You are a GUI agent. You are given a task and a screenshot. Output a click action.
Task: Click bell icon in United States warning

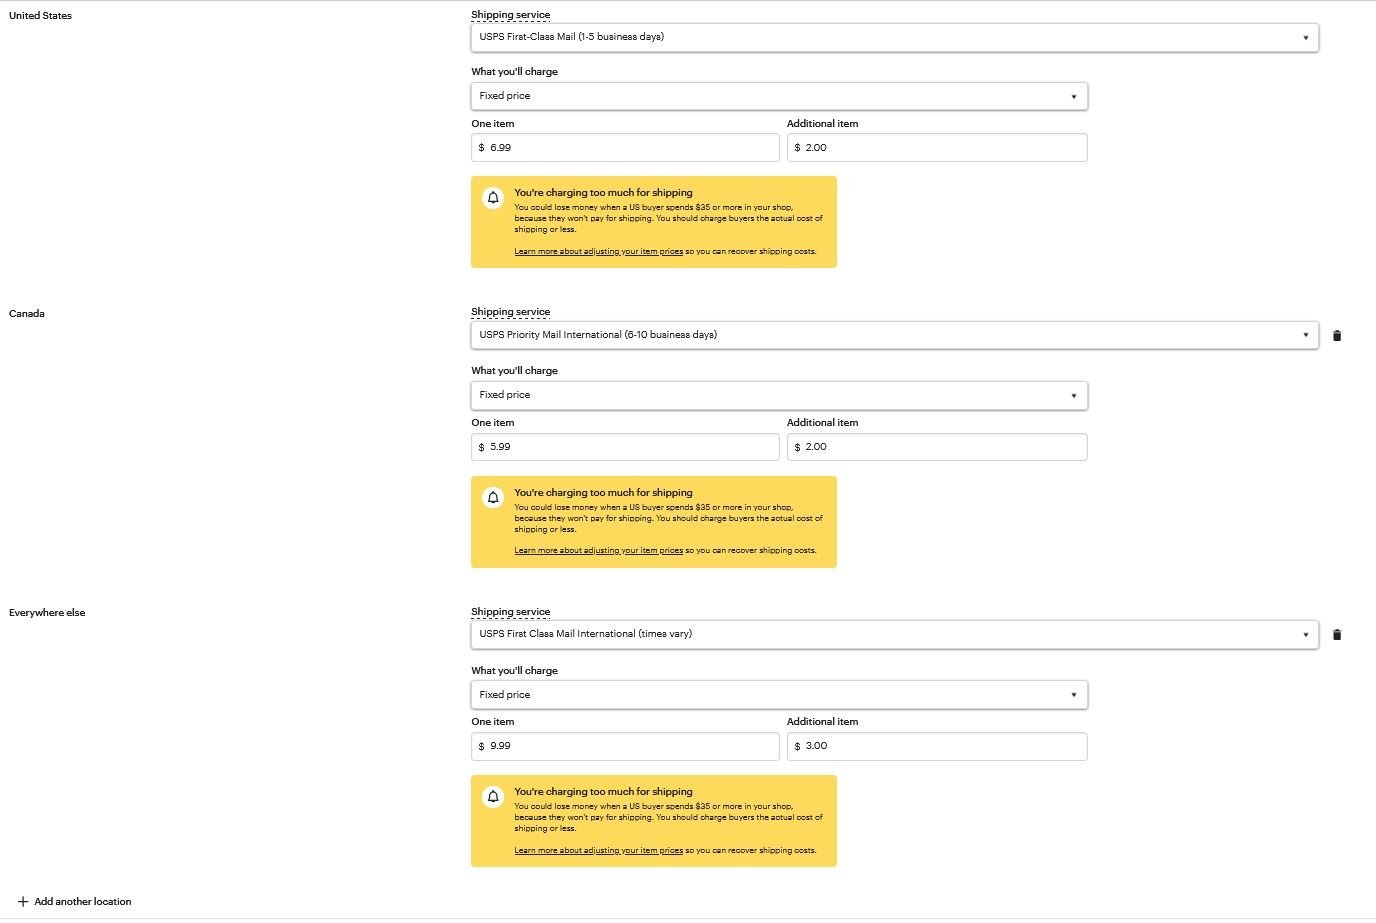[493, 198]
